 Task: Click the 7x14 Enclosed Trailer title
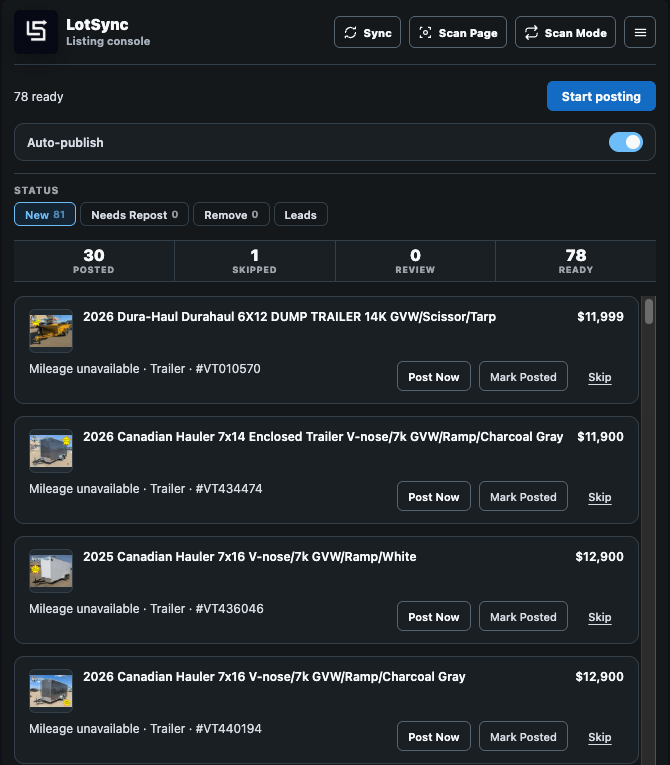click(x=323, y=437)
